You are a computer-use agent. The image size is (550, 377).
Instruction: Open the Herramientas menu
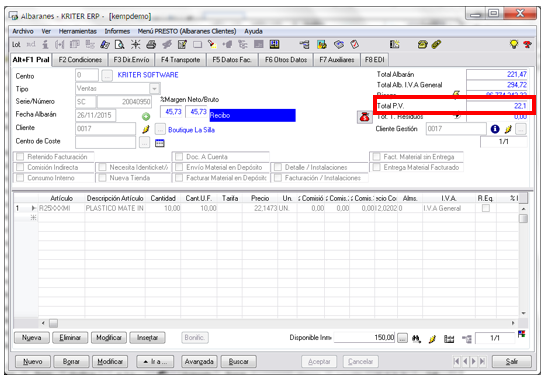(x=78, y=31)
